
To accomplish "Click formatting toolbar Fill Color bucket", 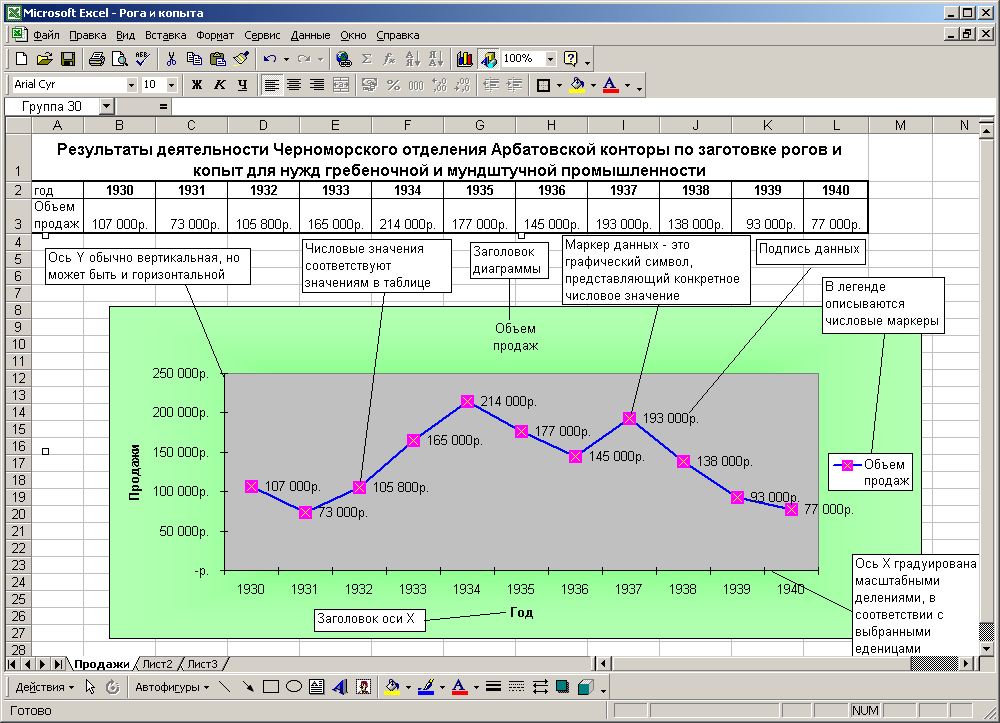I will [x=577, y=85].
